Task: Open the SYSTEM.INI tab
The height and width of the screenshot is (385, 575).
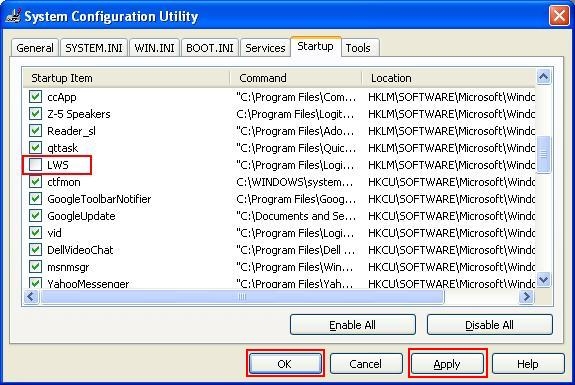Action: click(94, 48)
